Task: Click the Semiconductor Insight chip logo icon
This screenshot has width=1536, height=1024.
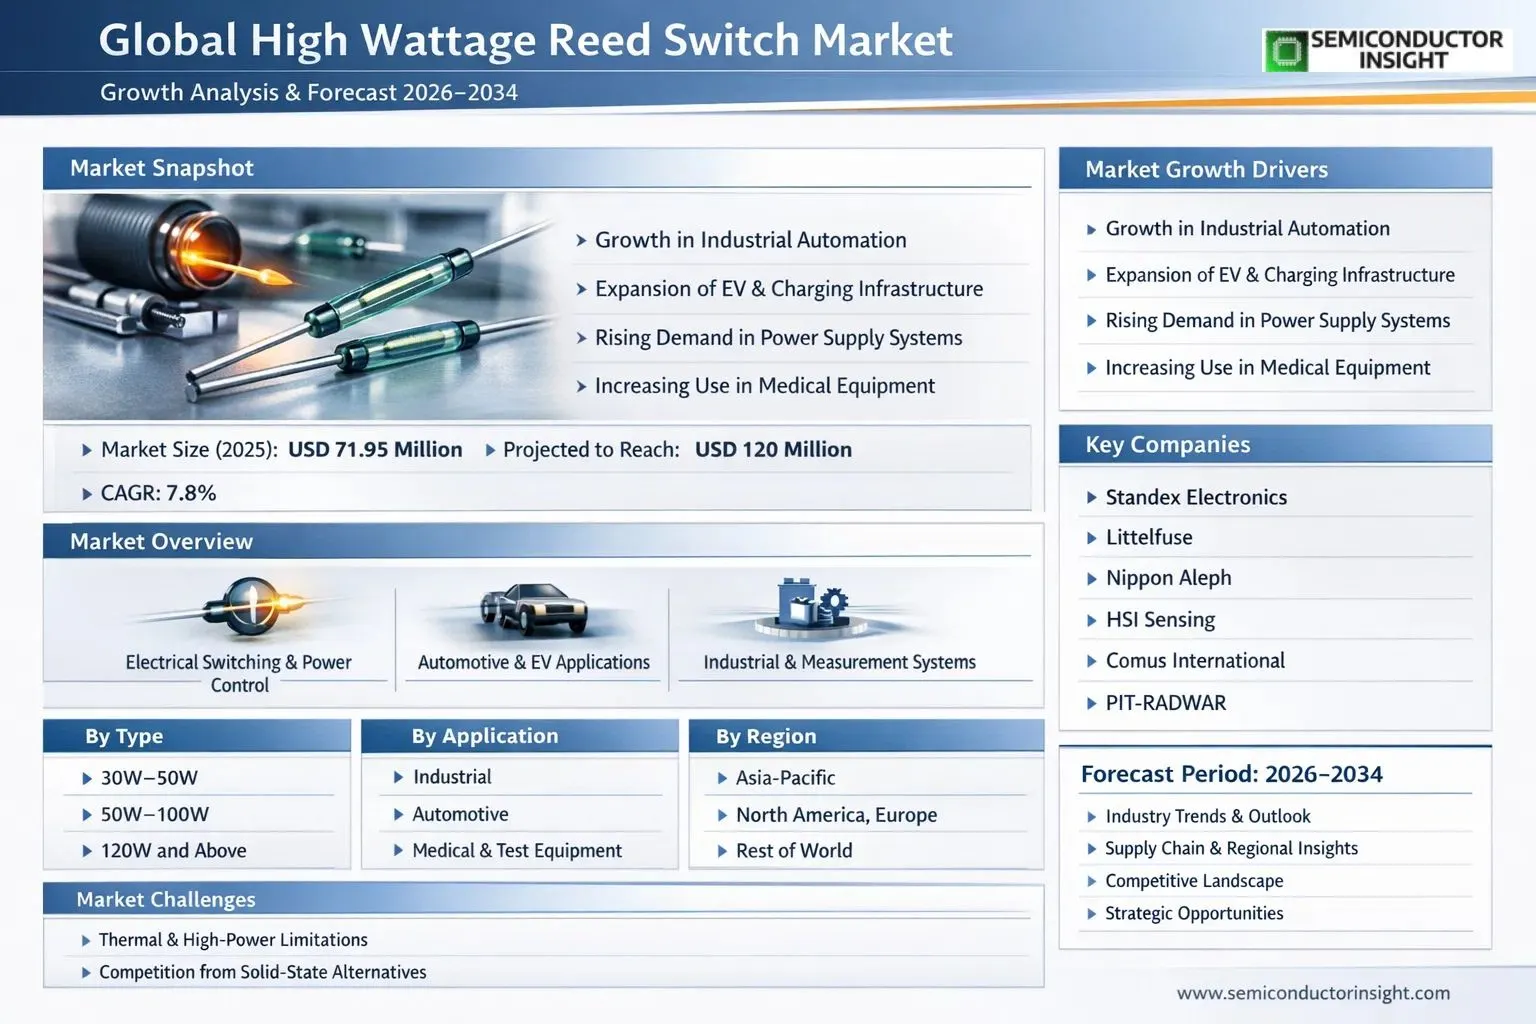Action: 1286,50
